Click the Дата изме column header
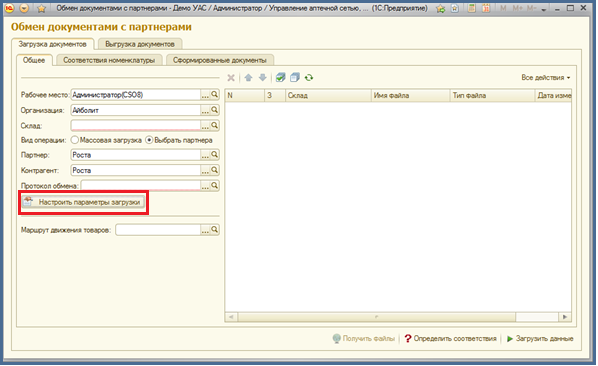Viewport: 598px width, 366px height. (553, 96)
